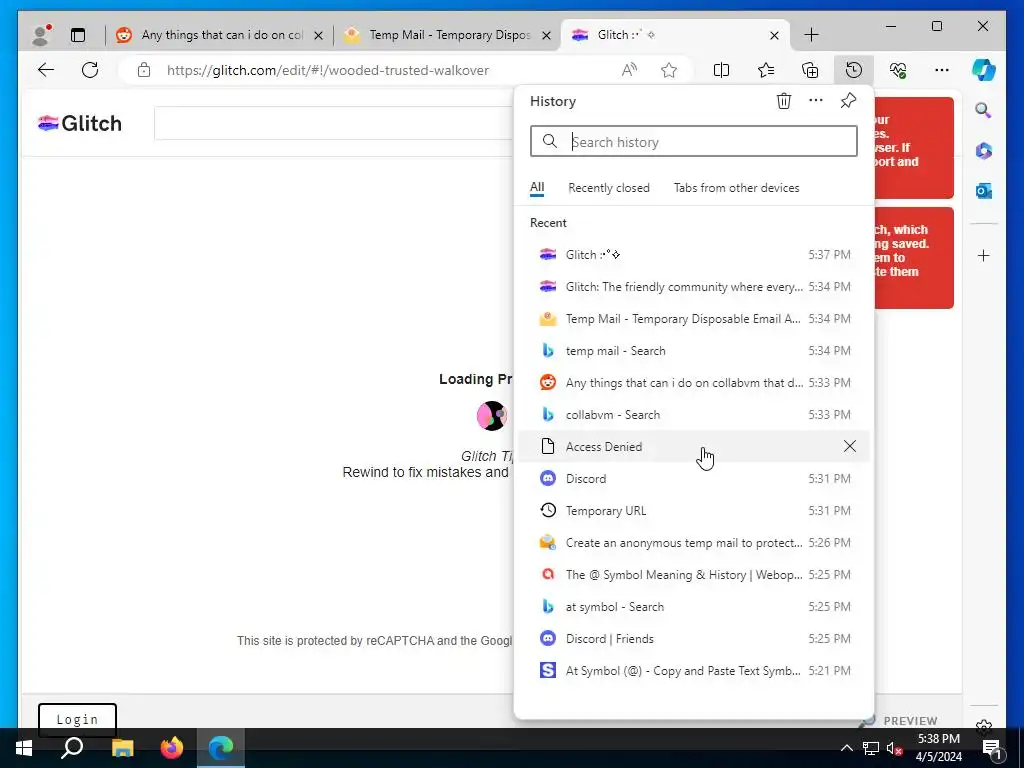Image resolution: width=1024 pixels, height=768 pixels.
Task: Open the Access Denied history entry
Action: click(x=694, y=447)
